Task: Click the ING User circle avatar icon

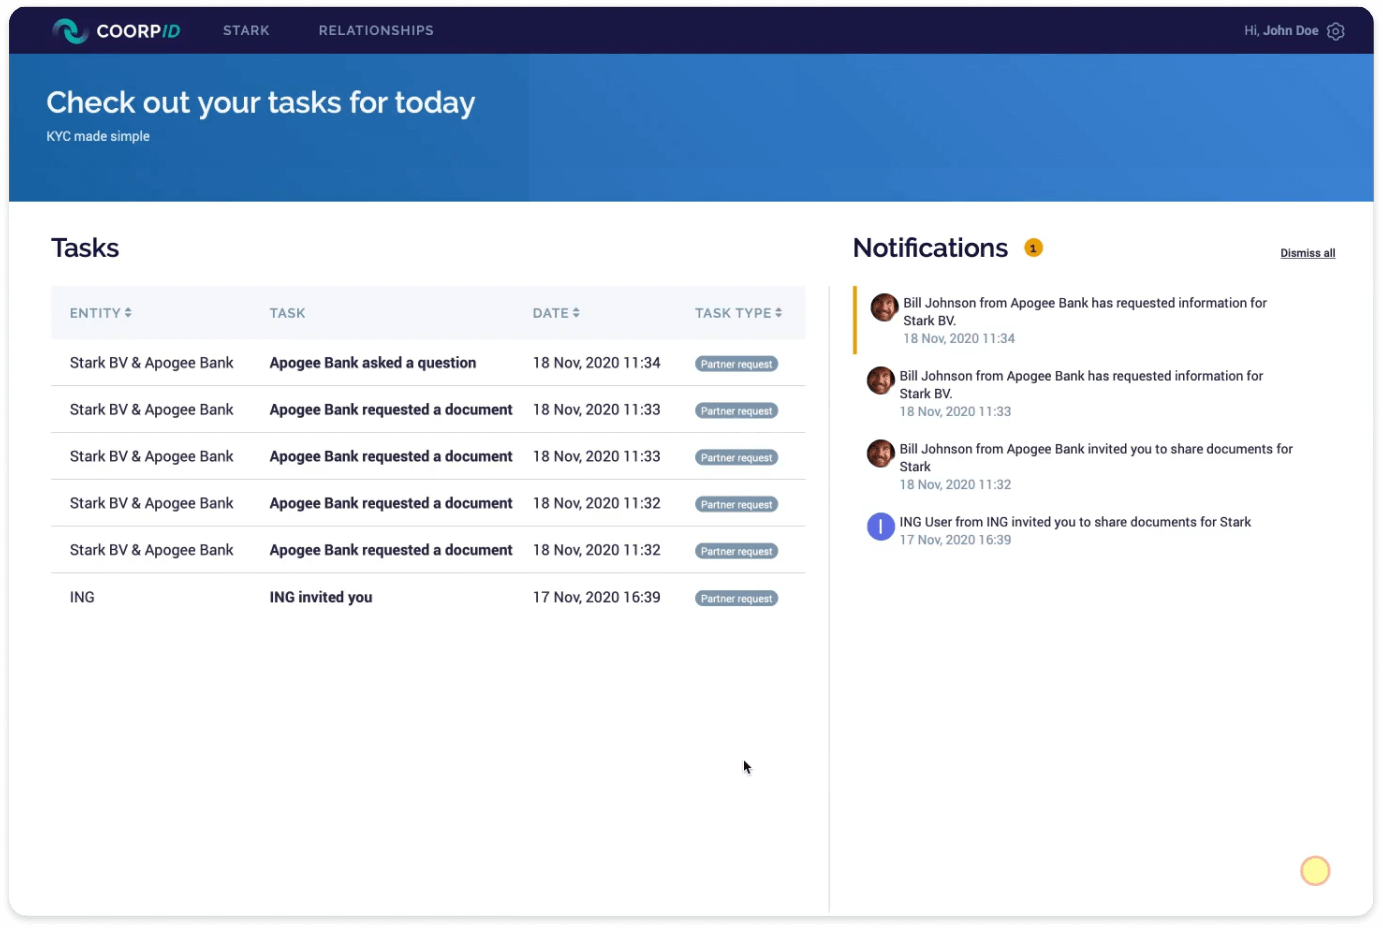Action: [x=880, y=526]
